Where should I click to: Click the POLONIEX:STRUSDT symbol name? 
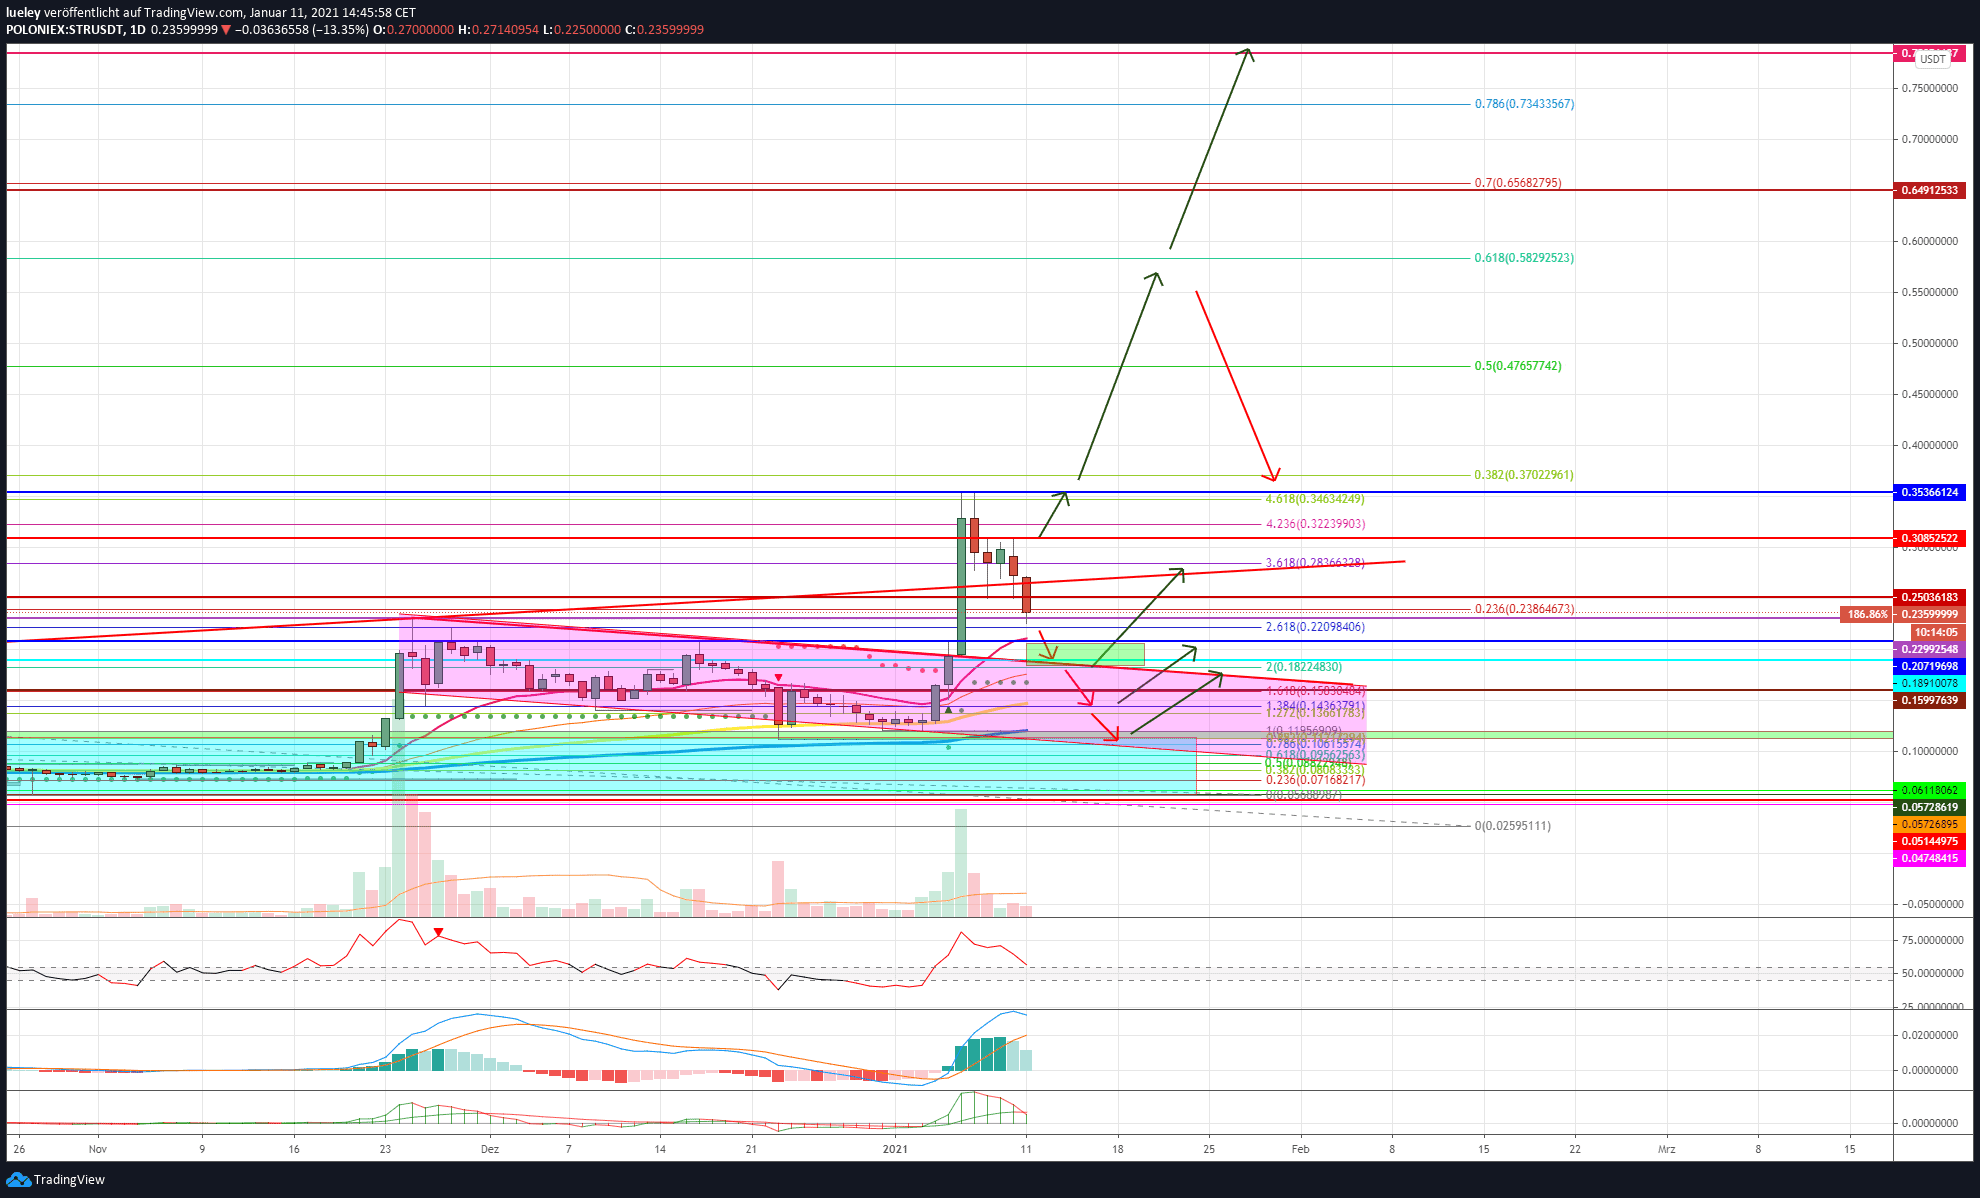pos(65,30)
